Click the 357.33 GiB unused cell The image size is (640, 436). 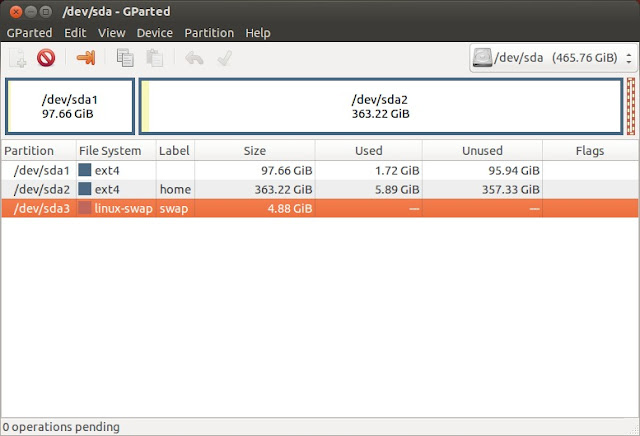click(x=482, y=189)
